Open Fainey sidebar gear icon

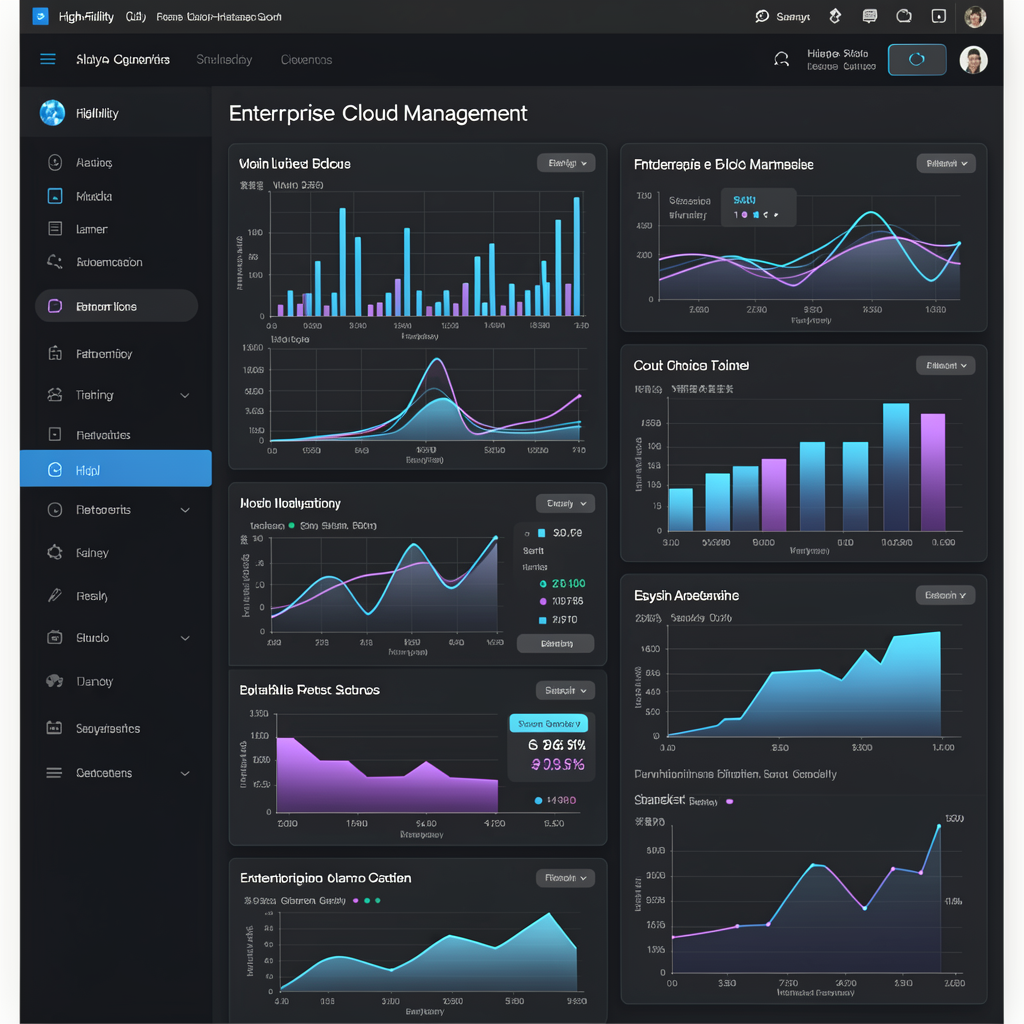[x=55, y=552]
